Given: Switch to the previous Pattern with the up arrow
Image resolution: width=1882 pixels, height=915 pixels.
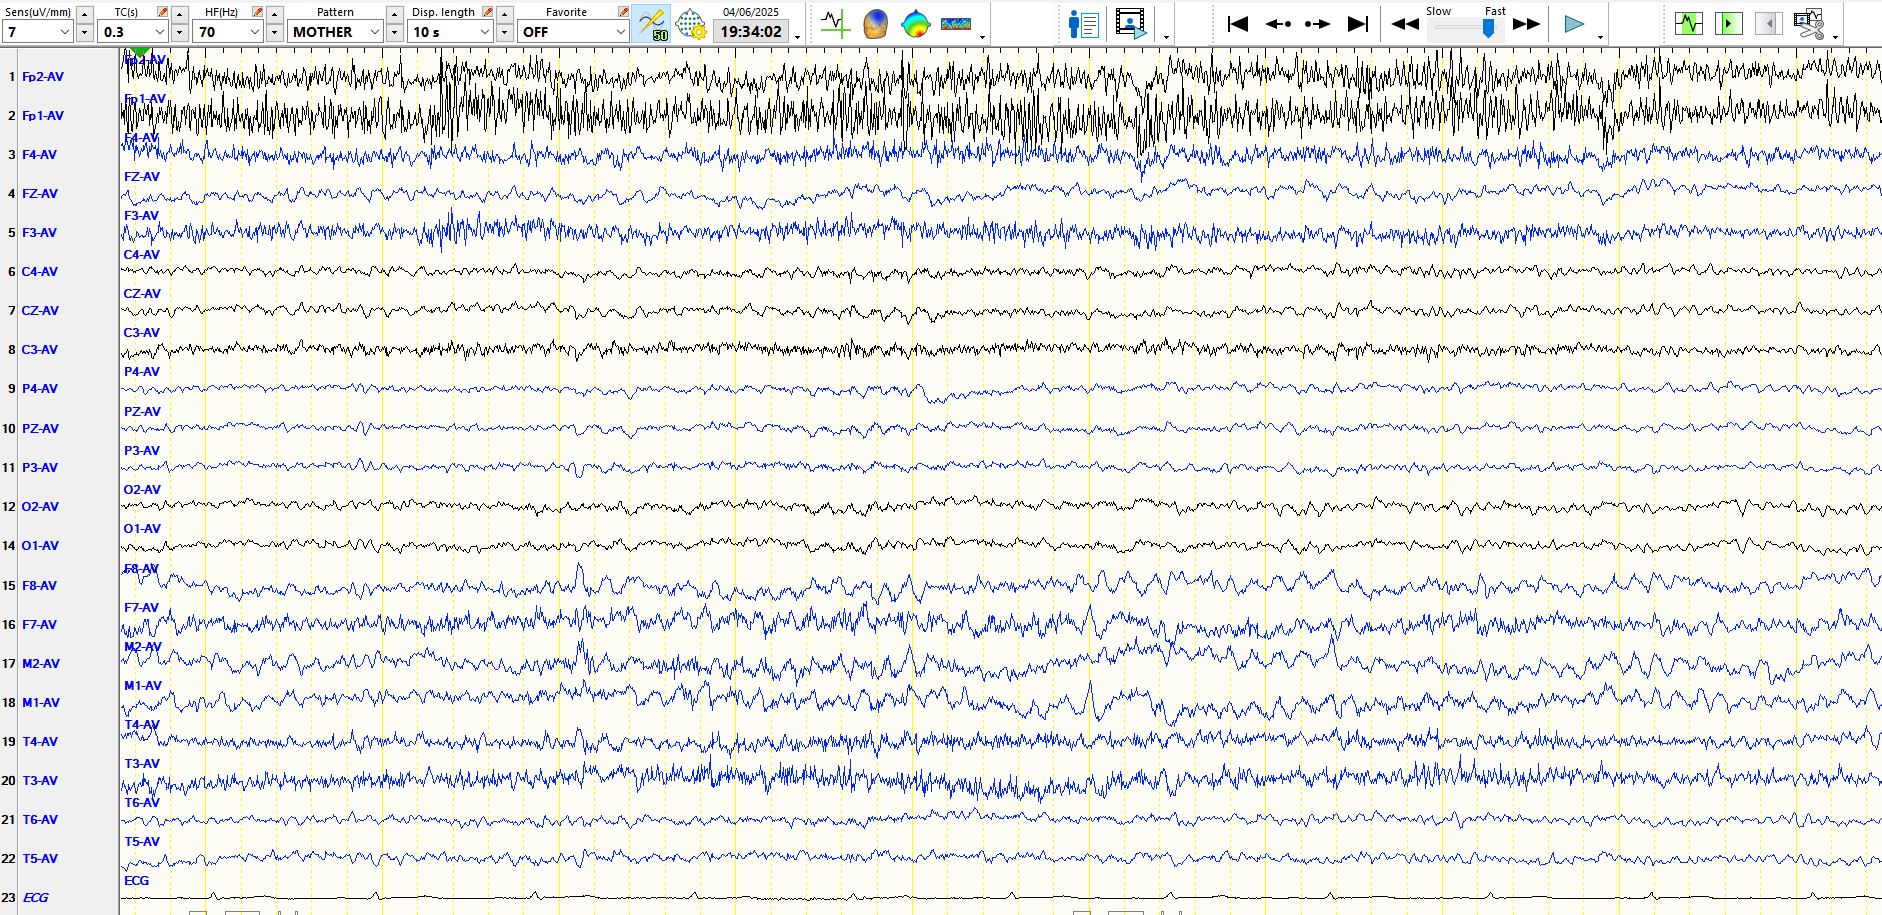Looking at the screenshot, I should click(x=395, y=14).
